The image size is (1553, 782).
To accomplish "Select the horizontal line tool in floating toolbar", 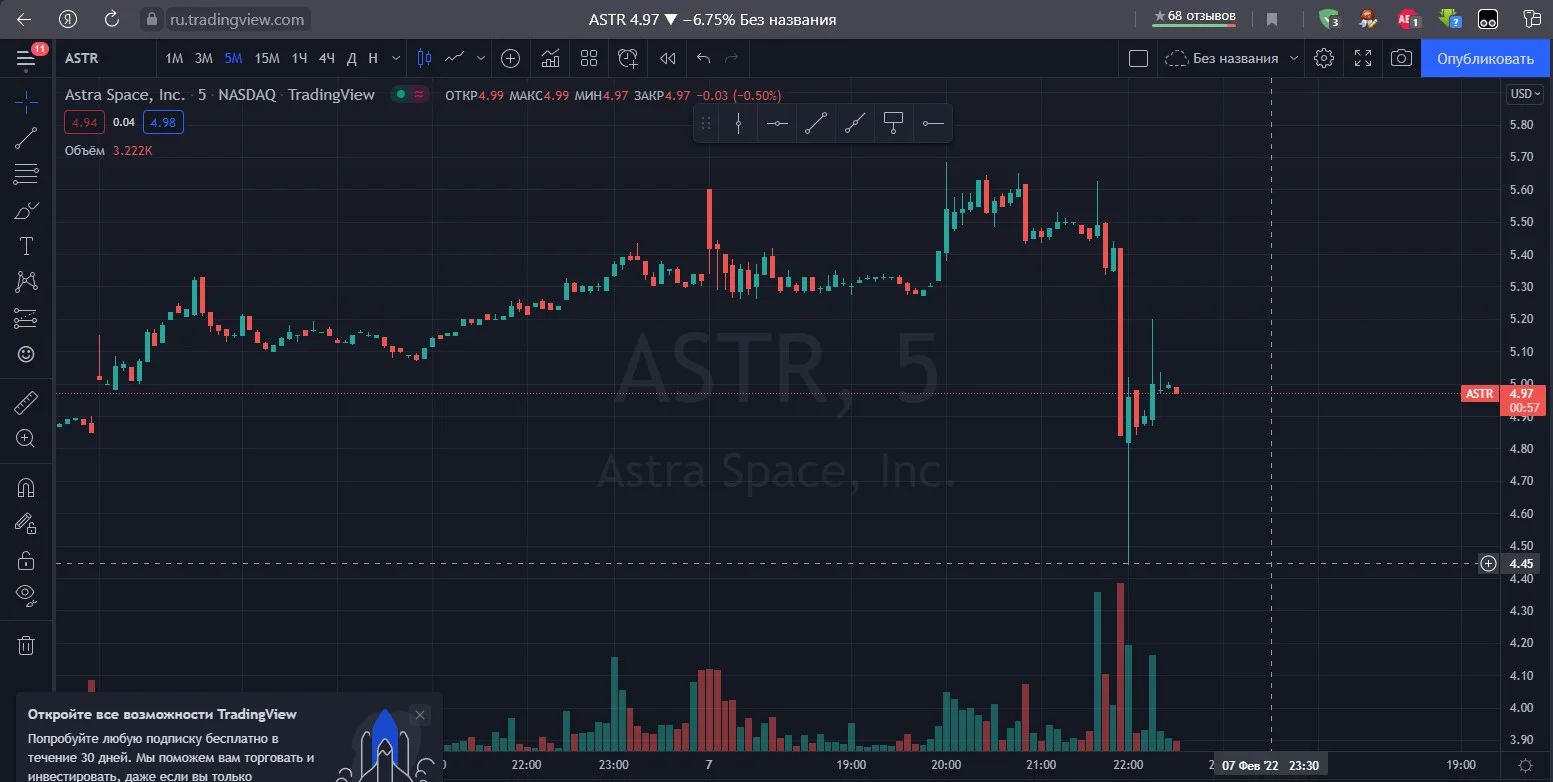I will click(777, 123).
